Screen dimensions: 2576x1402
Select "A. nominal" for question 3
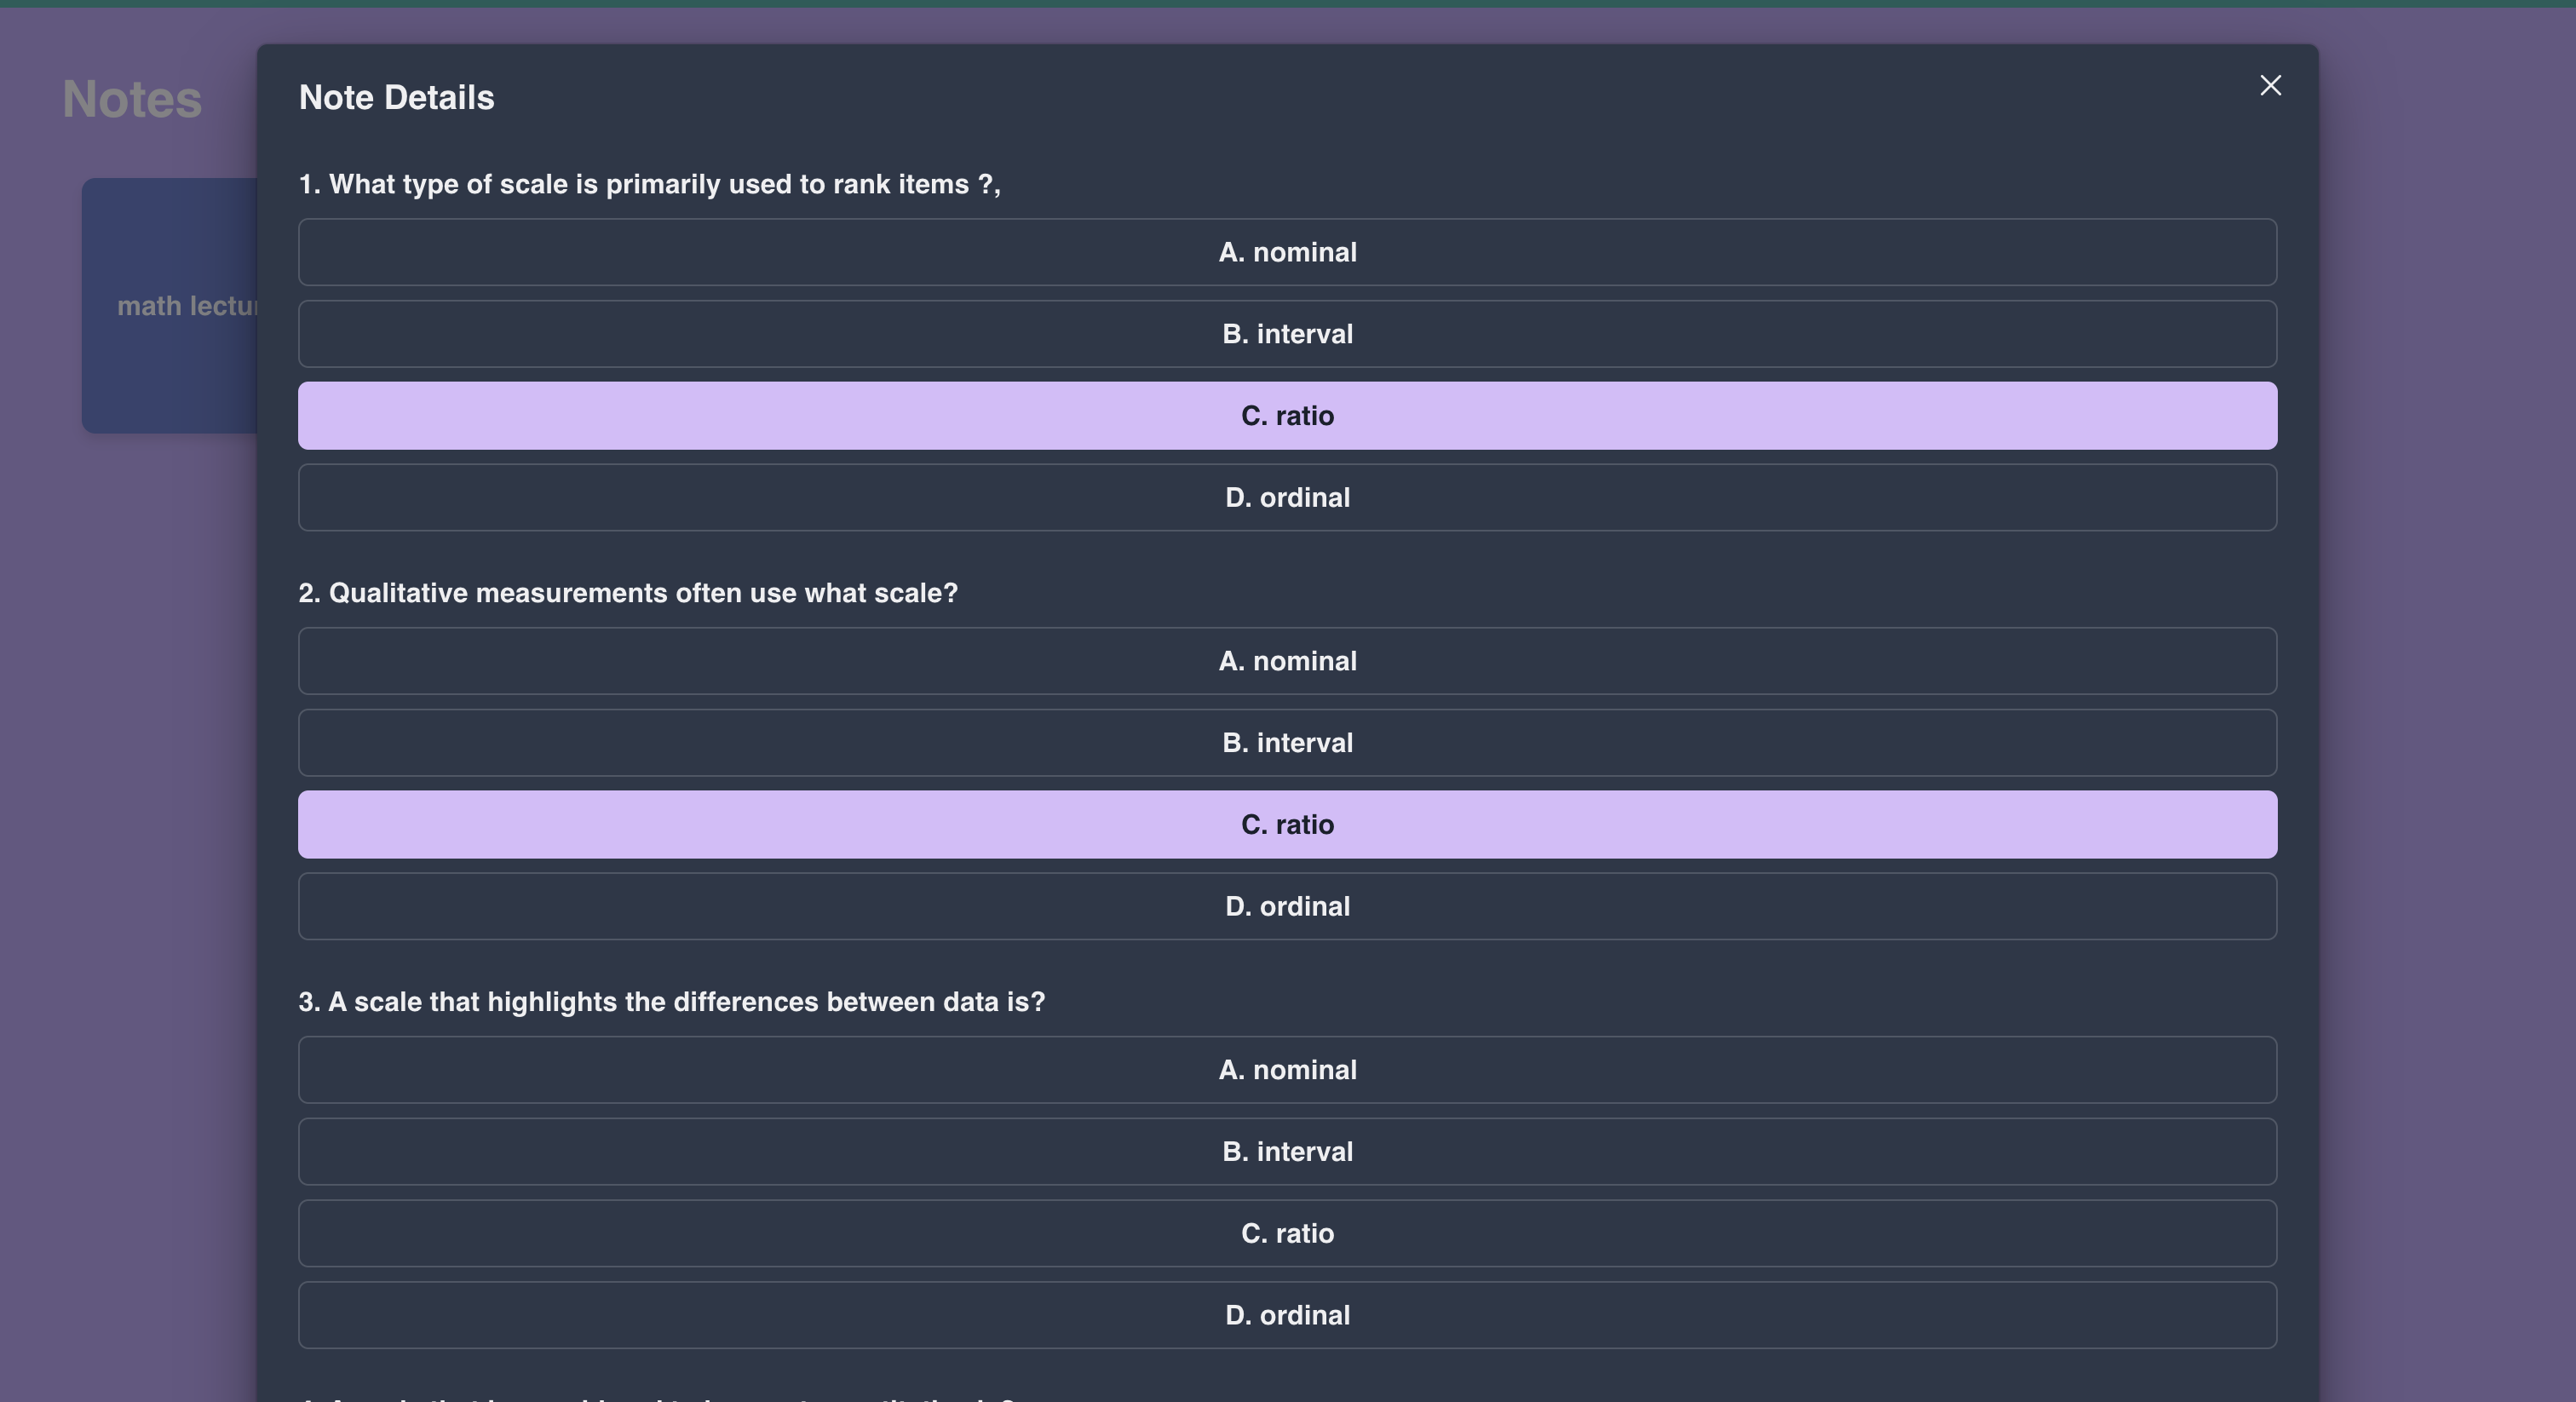click(1288, 1070)
